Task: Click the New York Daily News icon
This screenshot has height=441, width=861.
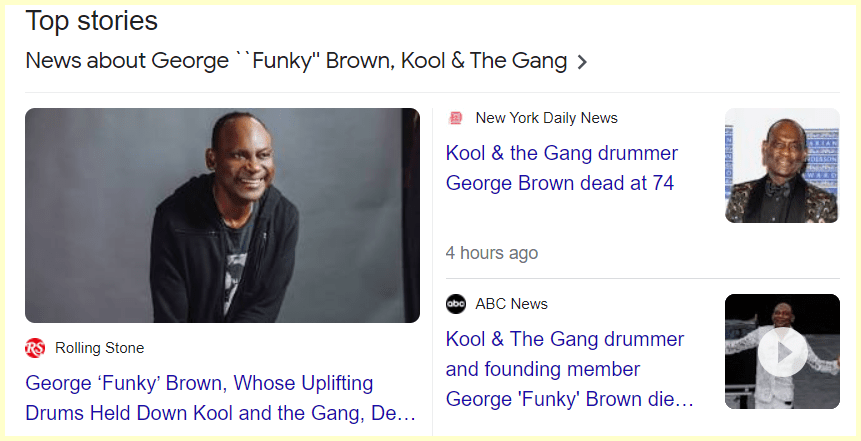Action: [x=456, y=118]
